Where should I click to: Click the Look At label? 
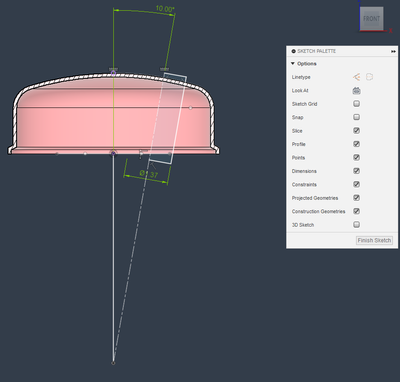[x=300, y=91]
